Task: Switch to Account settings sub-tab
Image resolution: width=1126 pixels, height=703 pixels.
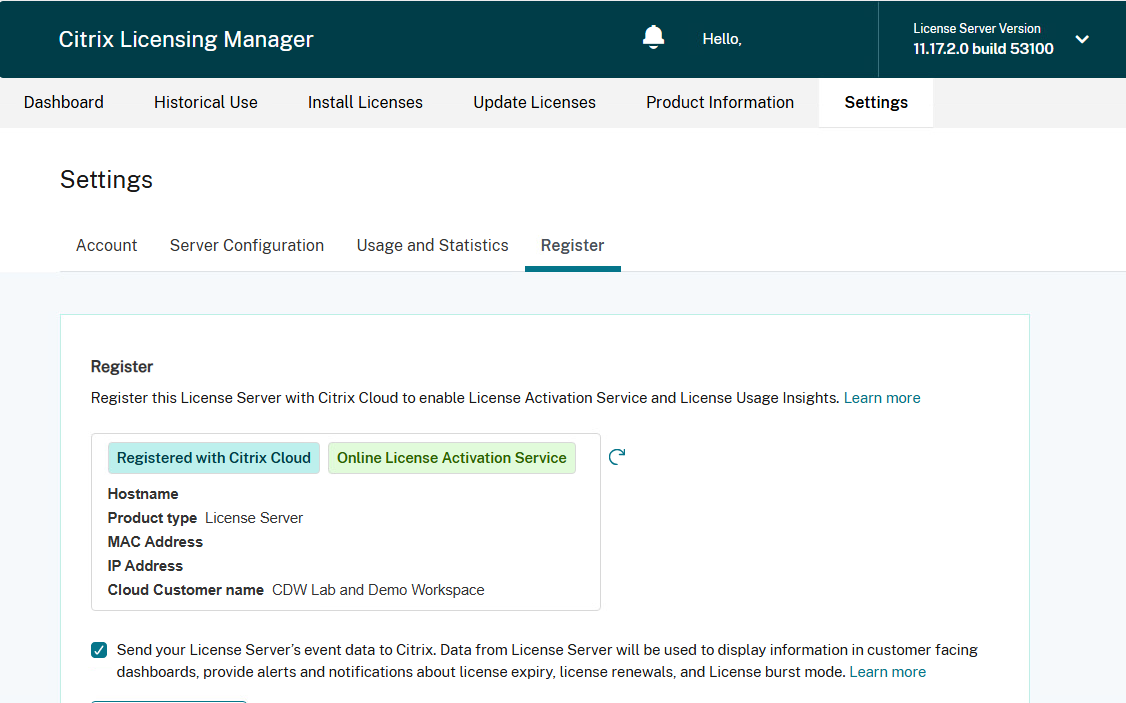Action: tap(107, 245)
